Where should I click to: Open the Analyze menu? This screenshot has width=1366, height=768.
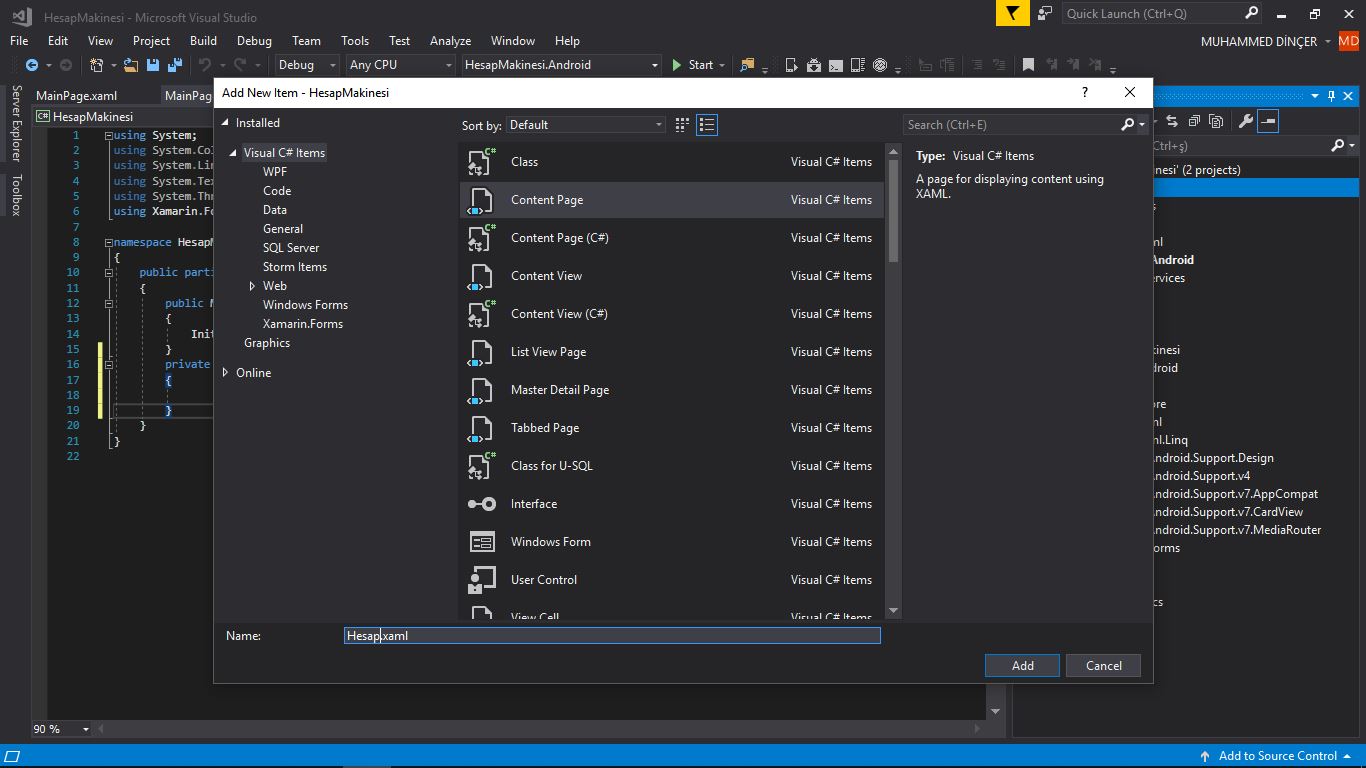[450, 41]
